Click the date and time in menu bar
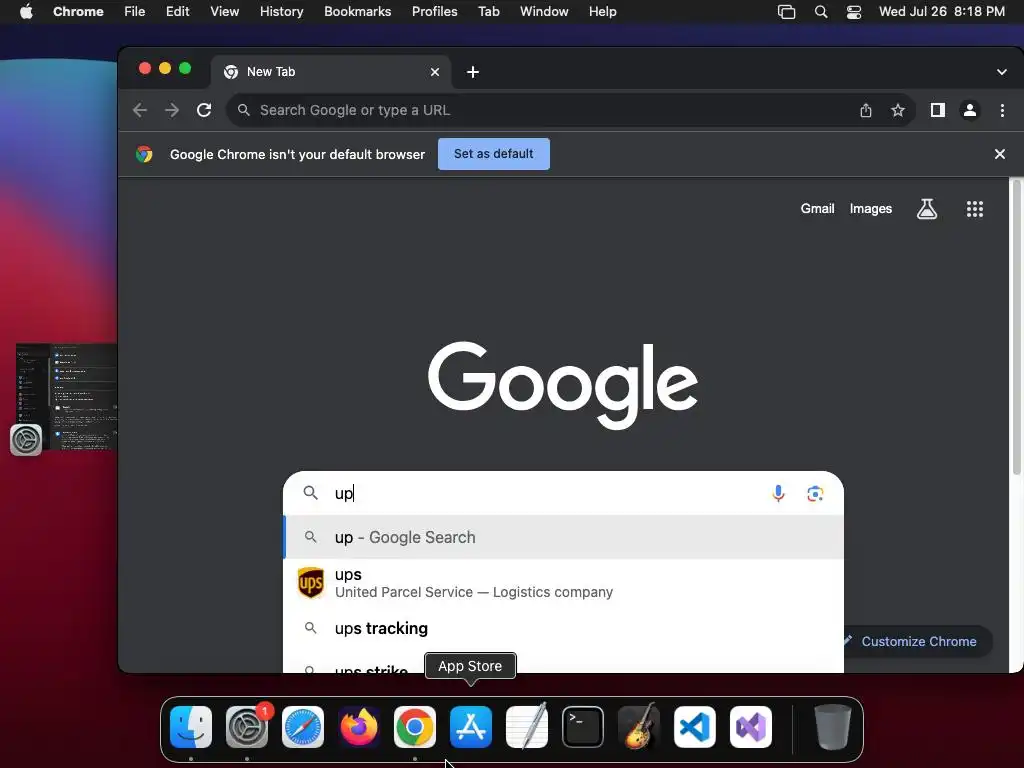Viewport: 1024px width, 768px height. (942, 12)
